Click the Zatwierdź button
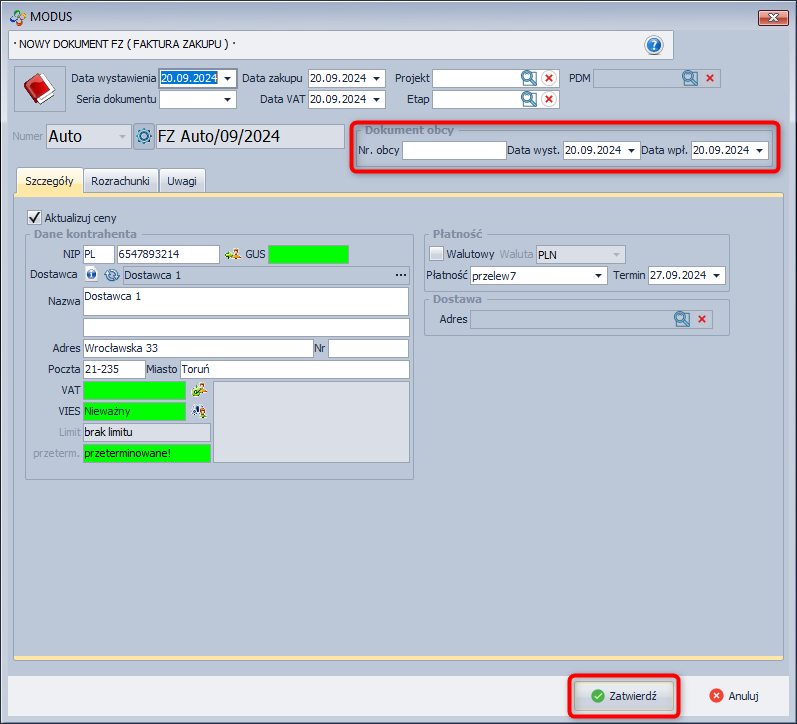Viewport: 797px width, 724px height. (623, 696)
